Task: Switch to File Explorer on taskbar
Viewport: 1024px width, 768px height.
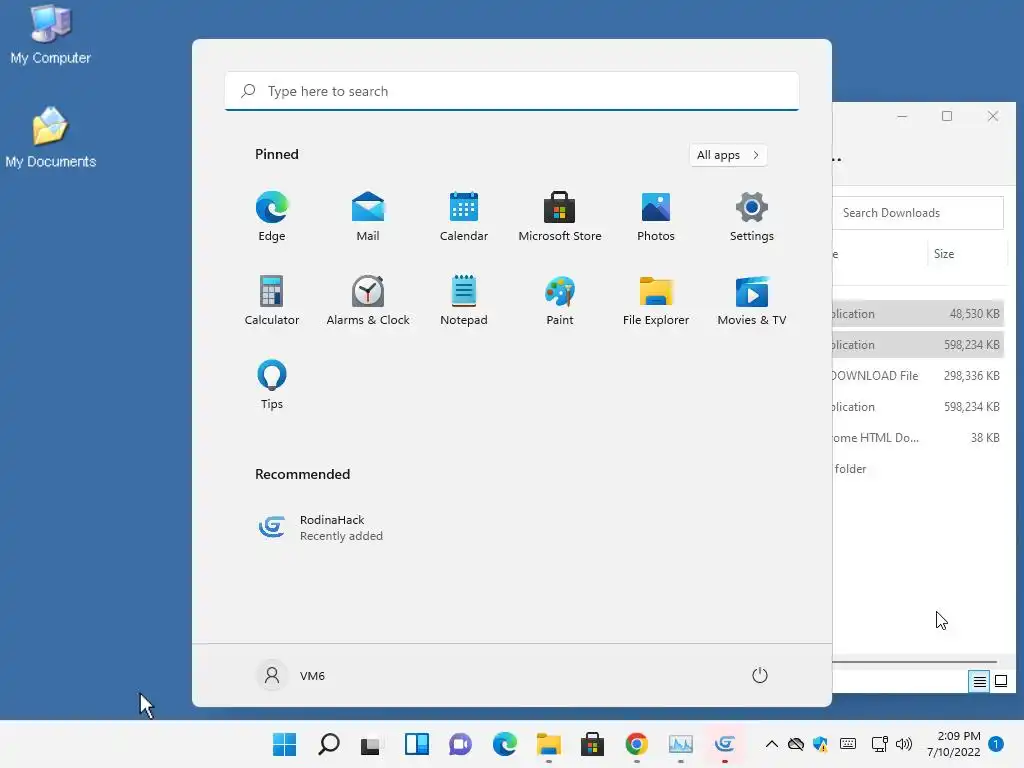Action: pos(549,744)
